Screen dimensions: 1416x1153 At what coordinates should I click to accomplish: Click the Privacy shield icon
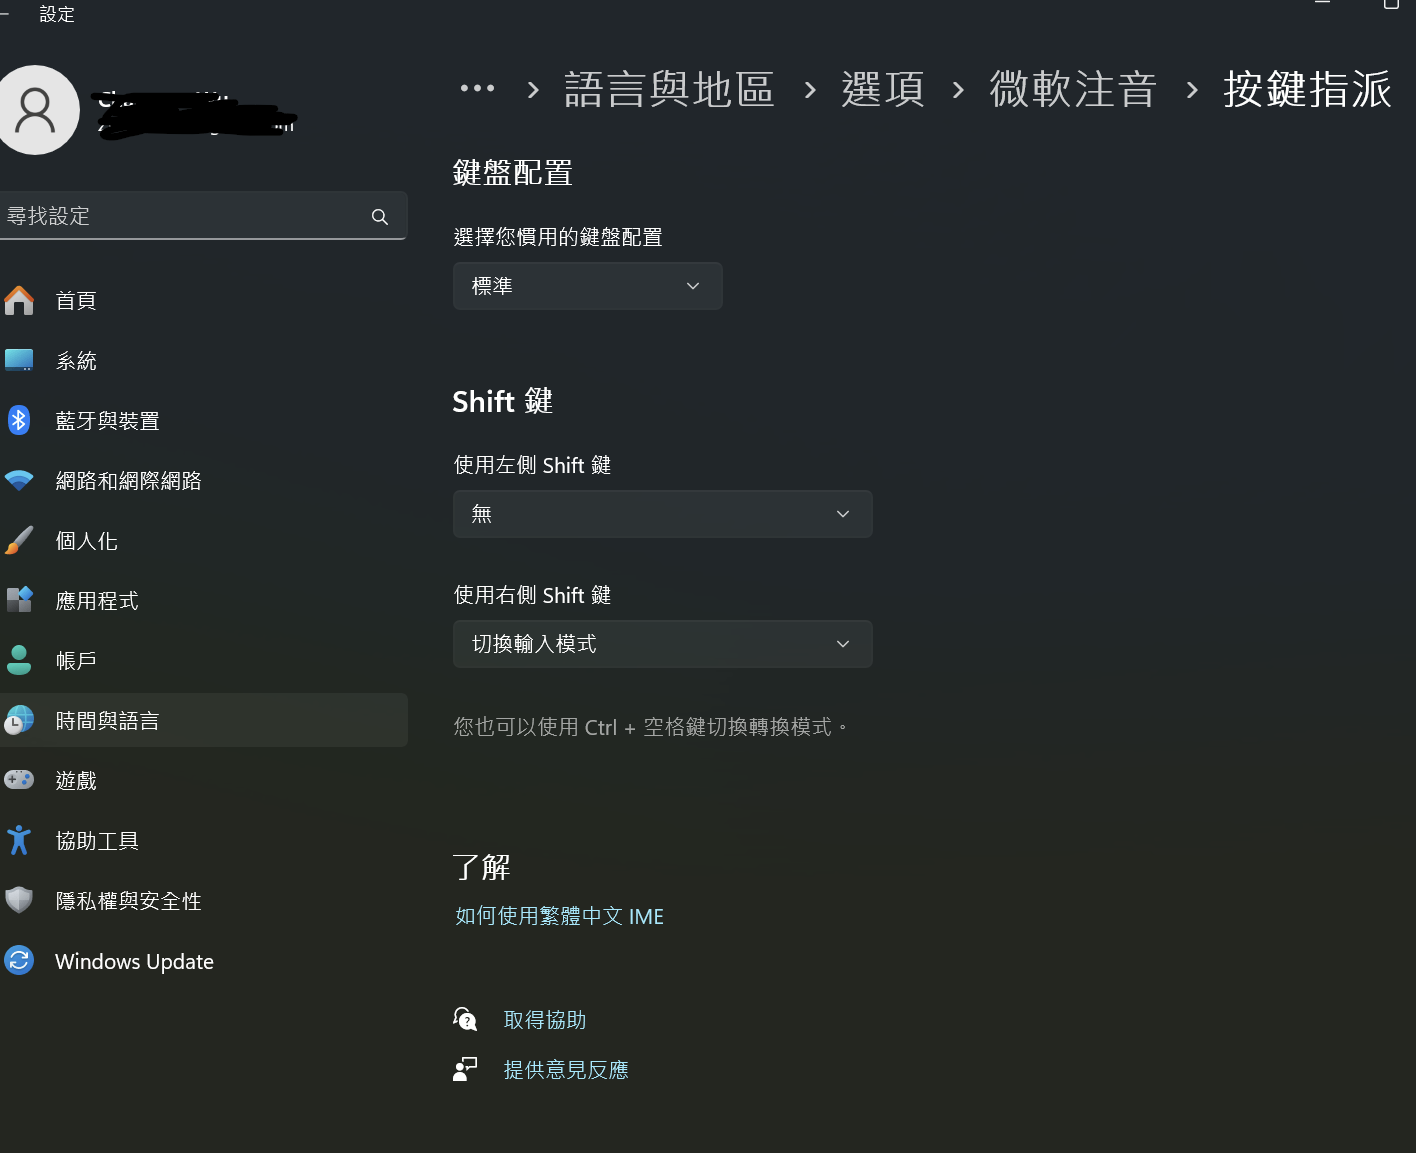pyautogui.click(x=19, y=900)
